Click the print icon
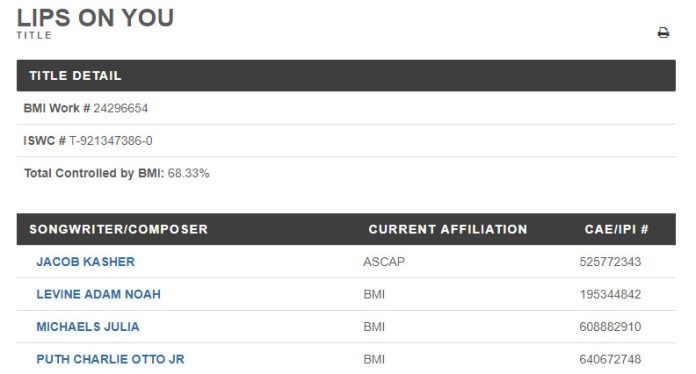696x374 pixels. tap(663, 32)
